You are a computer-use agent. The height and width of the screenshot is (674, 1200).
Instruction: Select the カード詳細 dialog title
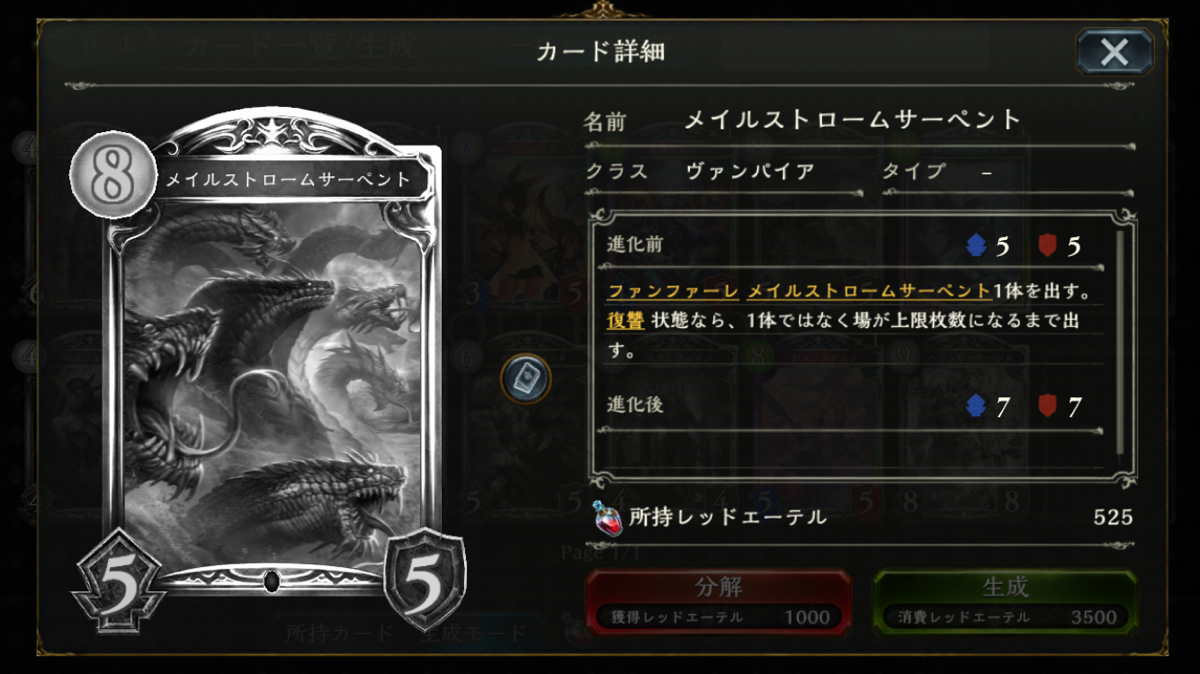click(x=600, y=52)
